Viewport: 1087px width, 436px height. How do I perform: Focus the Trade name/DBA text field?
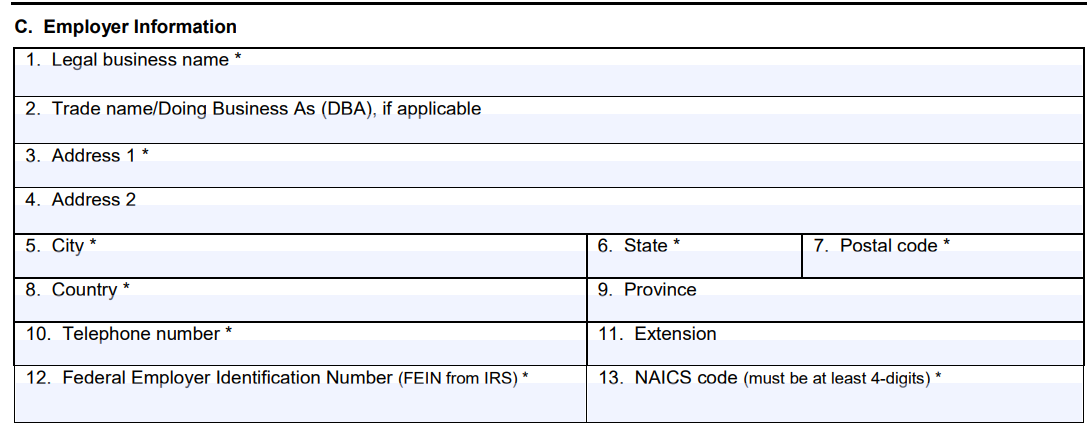coord(550,129)
